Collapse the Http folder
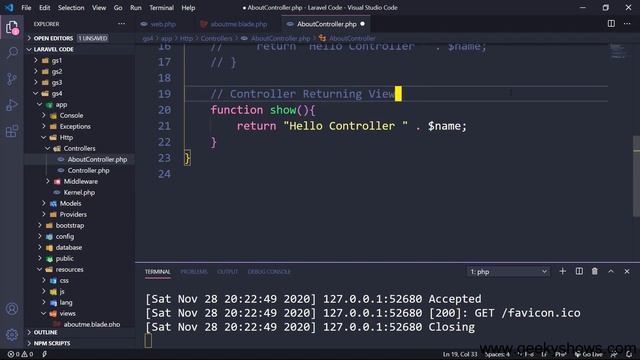Screen dimensions: 640x360 click(80, 138)
